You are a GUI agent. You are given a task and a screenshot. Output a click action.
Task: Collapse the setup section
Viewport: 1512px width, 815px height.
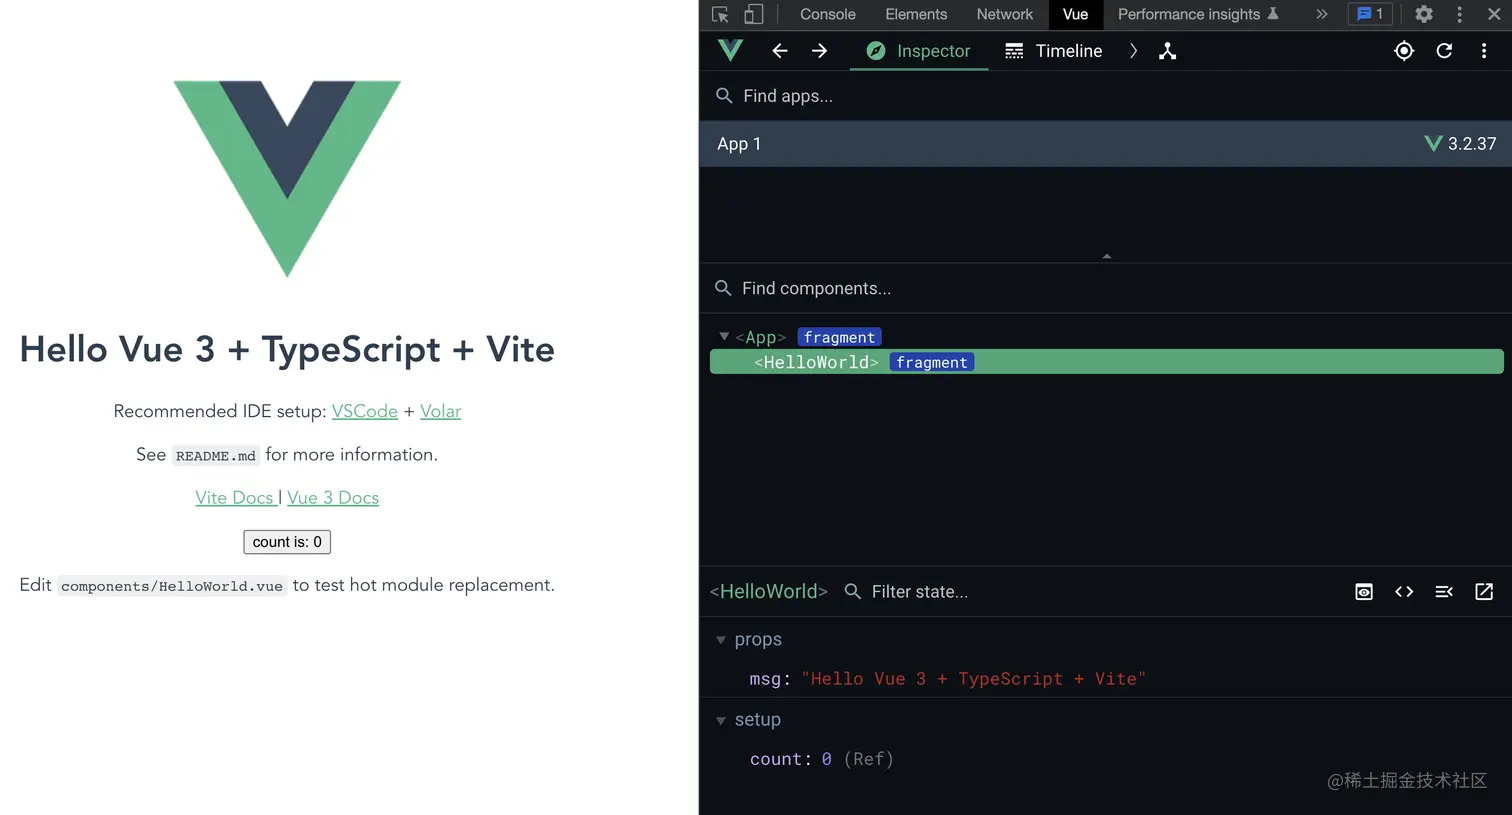(x=721, y=720)
